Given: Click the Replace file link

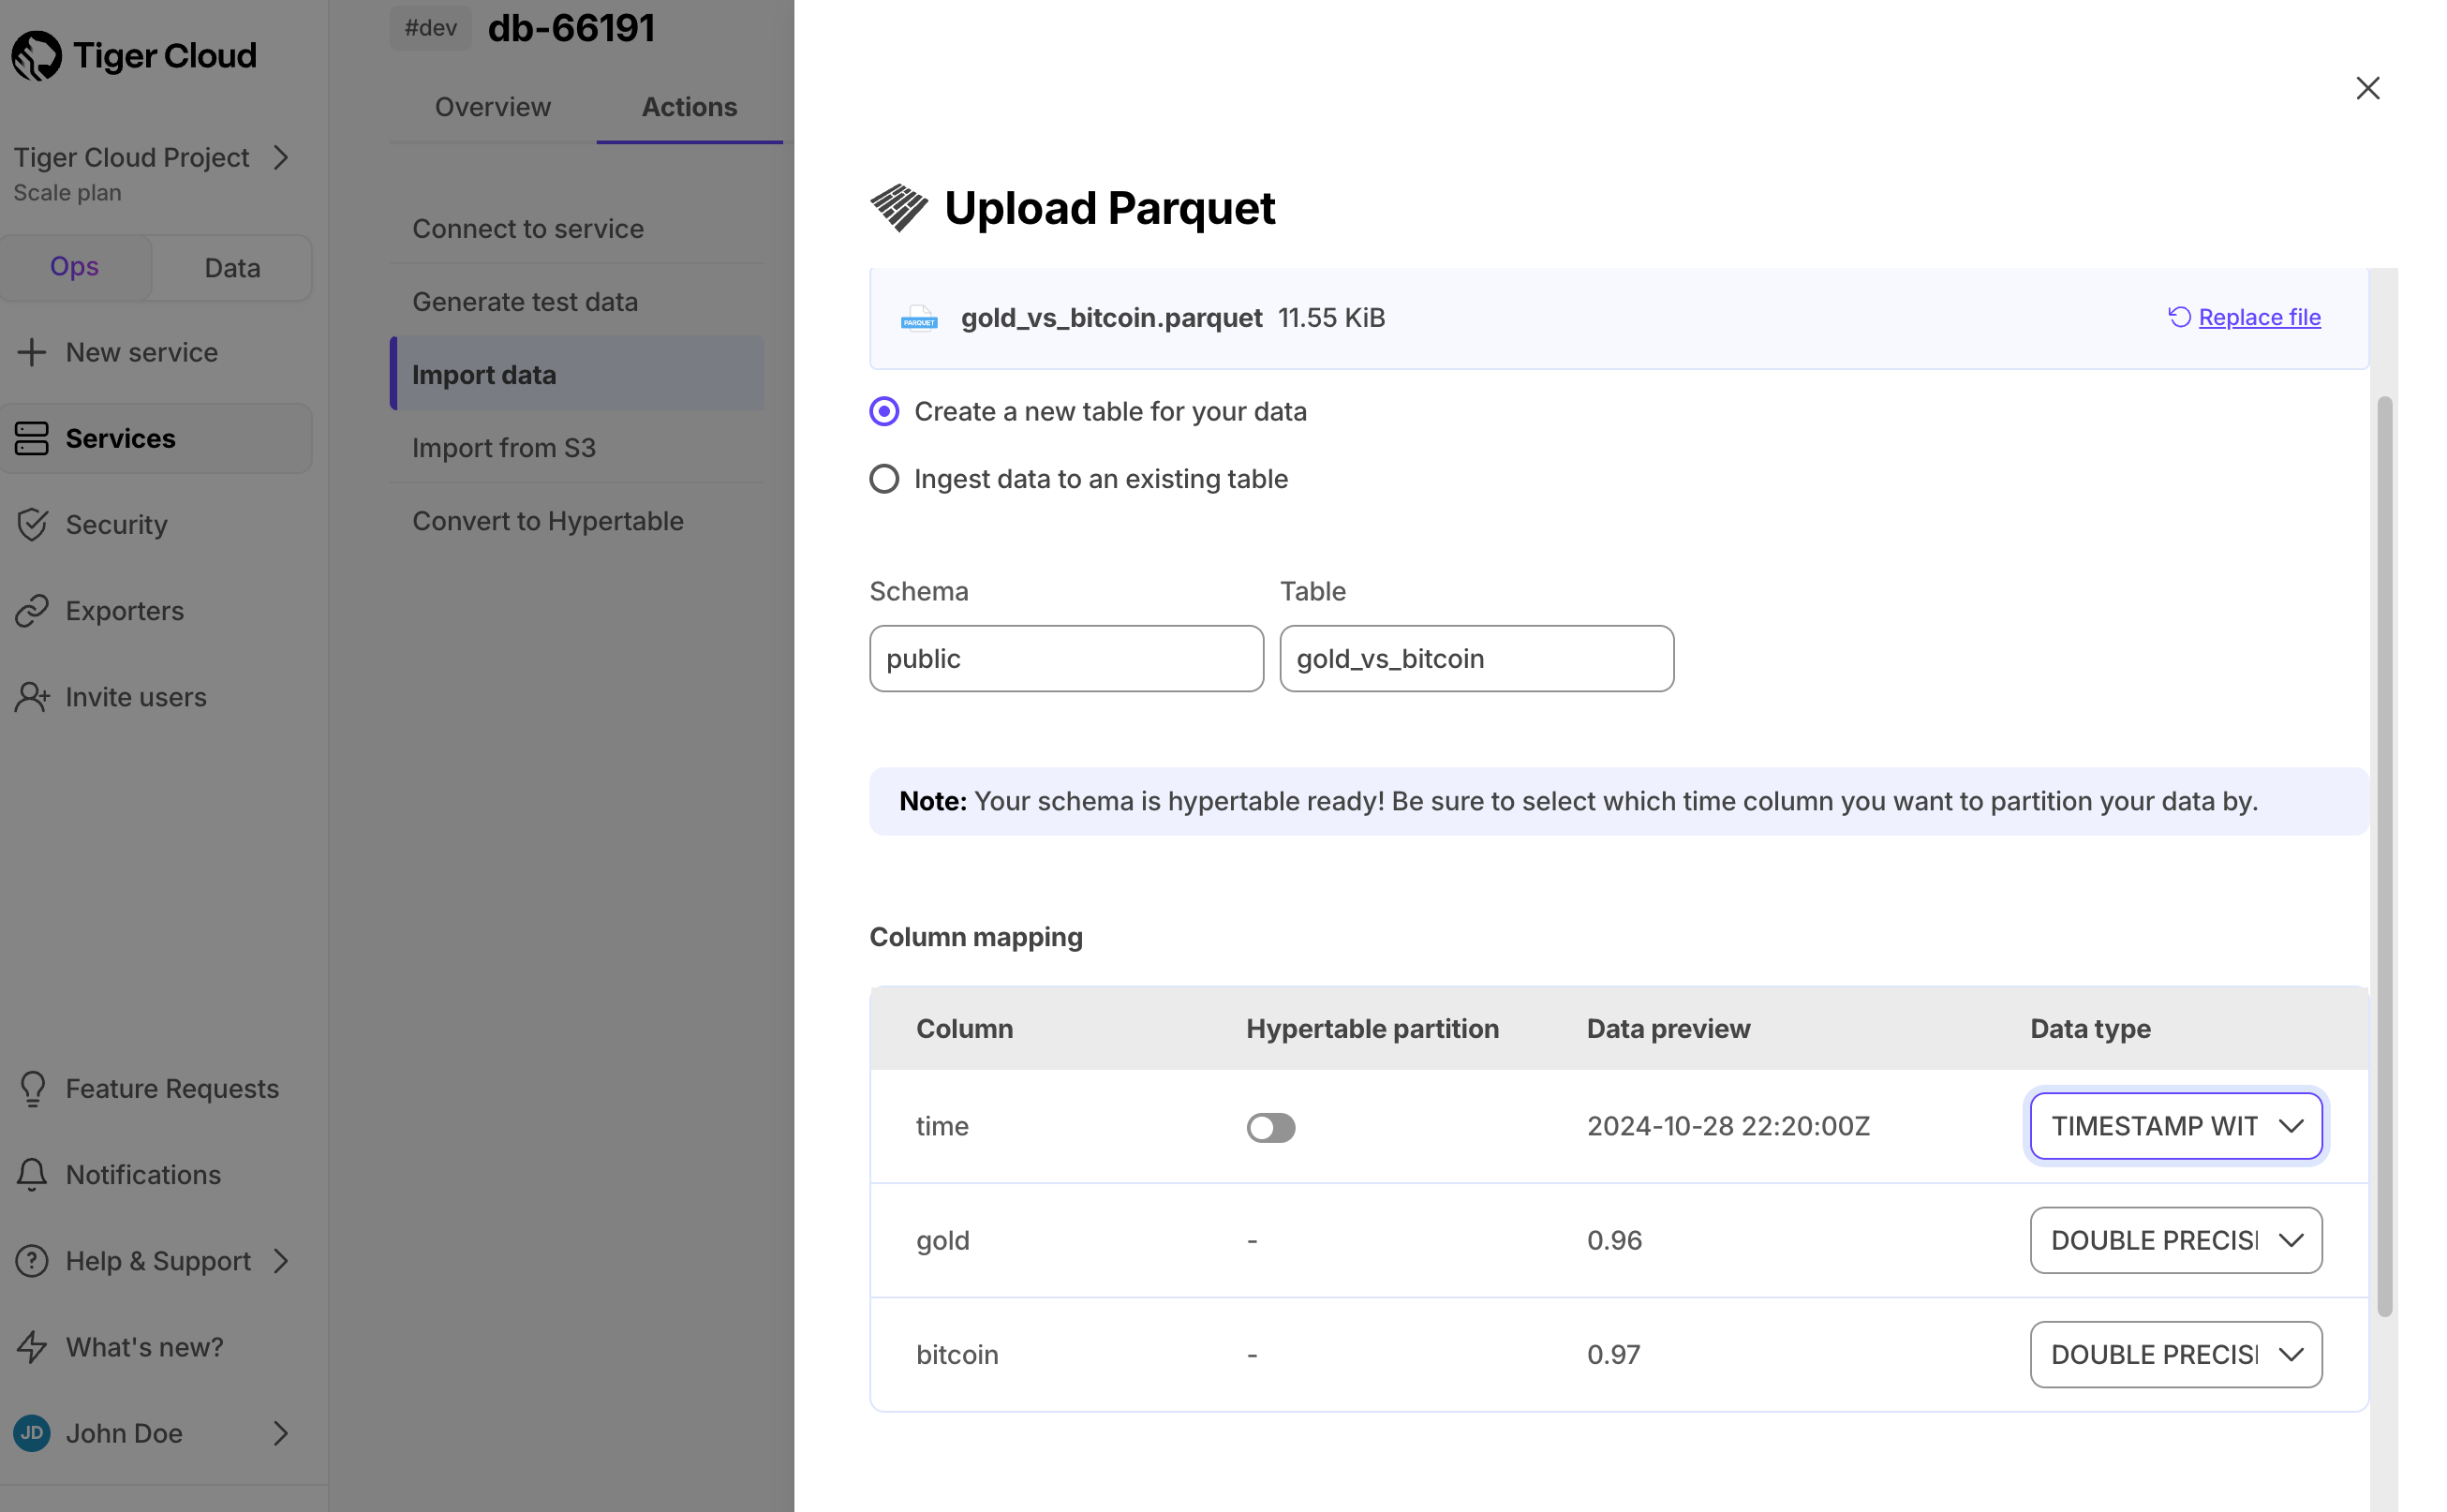Looking at the screenshot, I should click(2259, 317).
